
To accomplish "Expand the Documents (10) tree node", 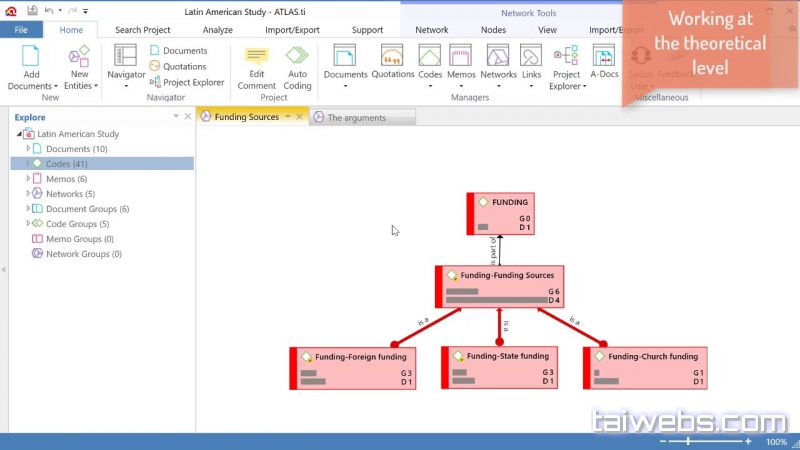I will coord(29,149).
